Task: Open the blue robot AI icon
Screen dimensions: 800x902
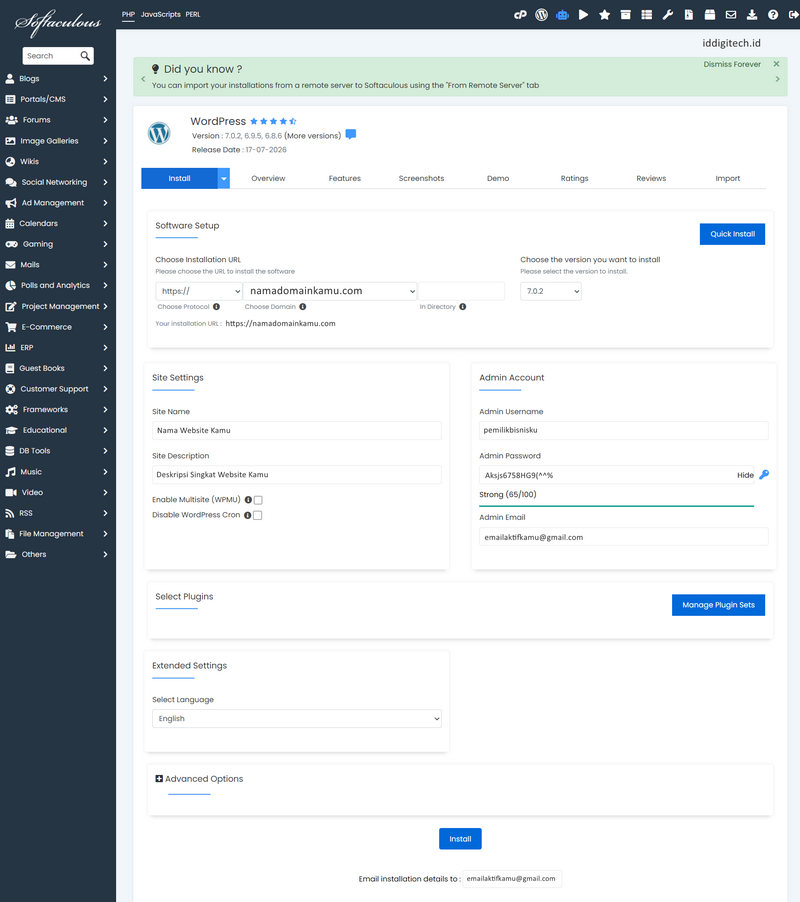Action: point(562,15)
